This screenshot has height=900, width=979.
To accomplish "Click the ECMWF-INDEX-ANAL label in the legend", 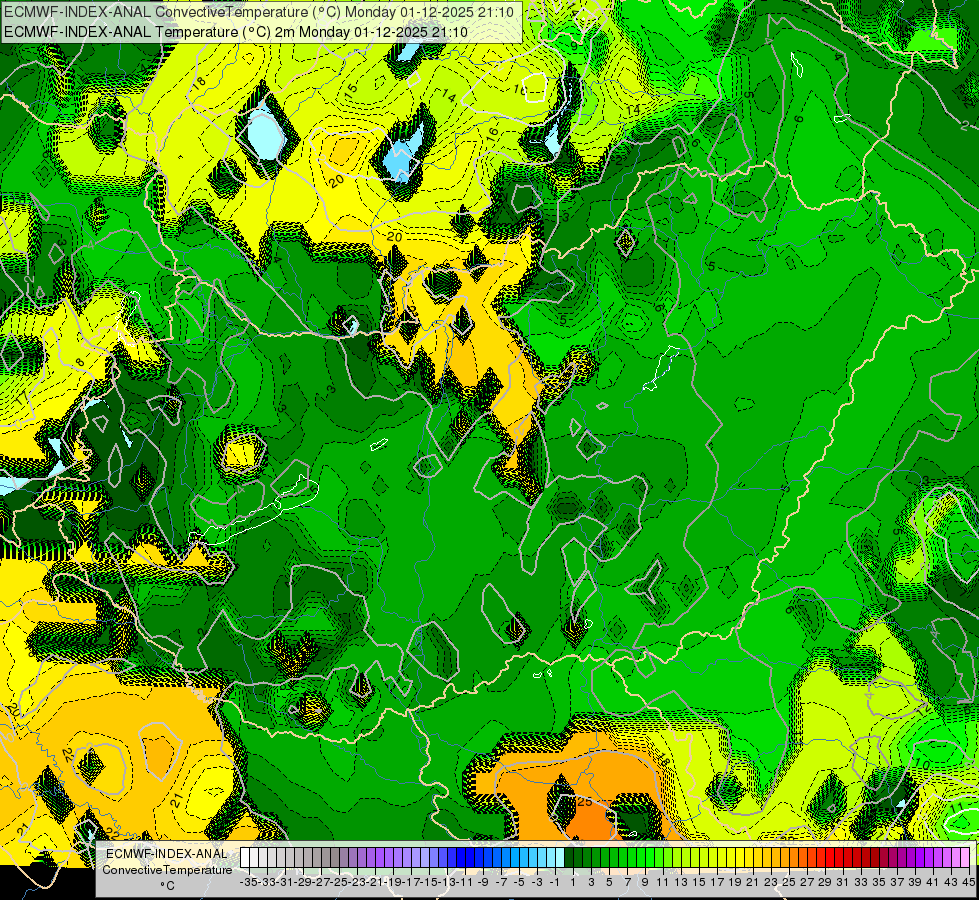I will (167, 854).
